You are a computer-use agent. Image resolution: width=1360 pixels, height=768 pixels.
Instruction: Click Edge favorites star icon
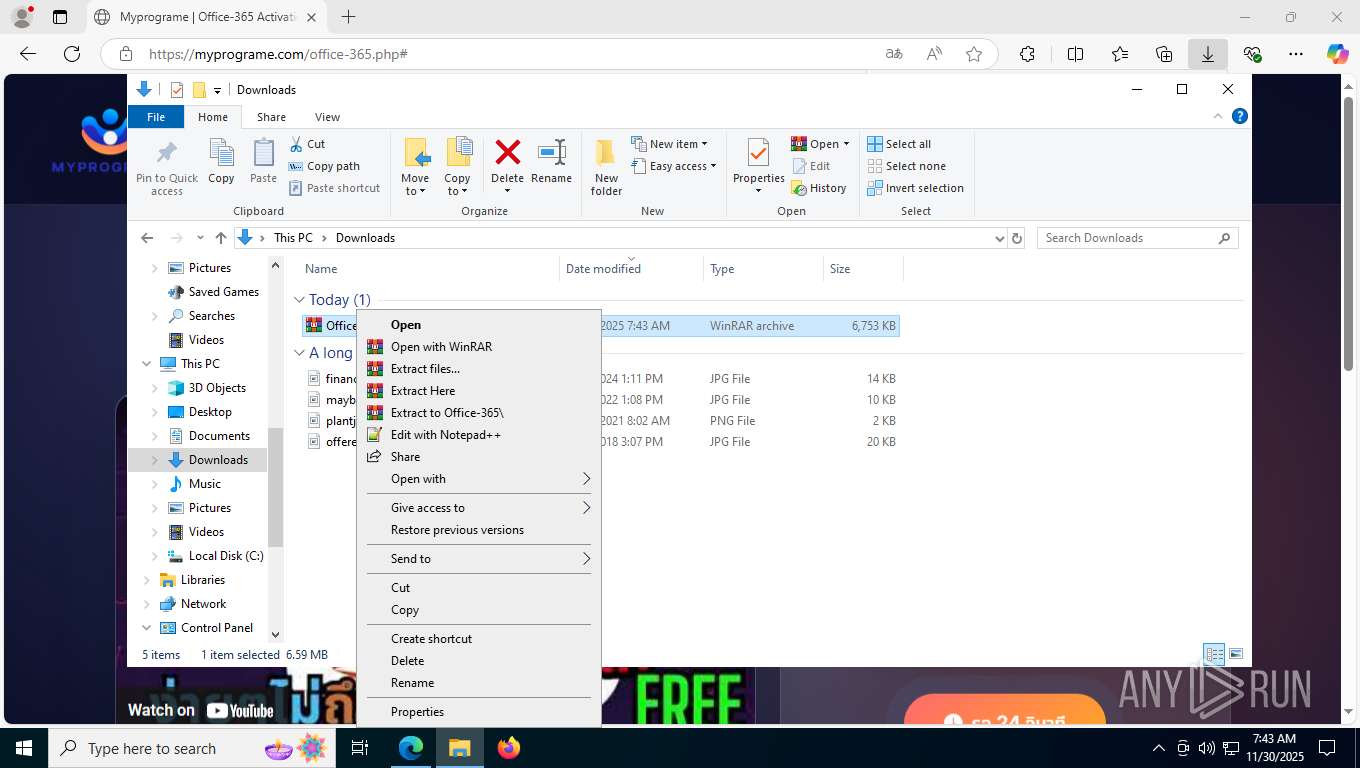pos(974,54)
